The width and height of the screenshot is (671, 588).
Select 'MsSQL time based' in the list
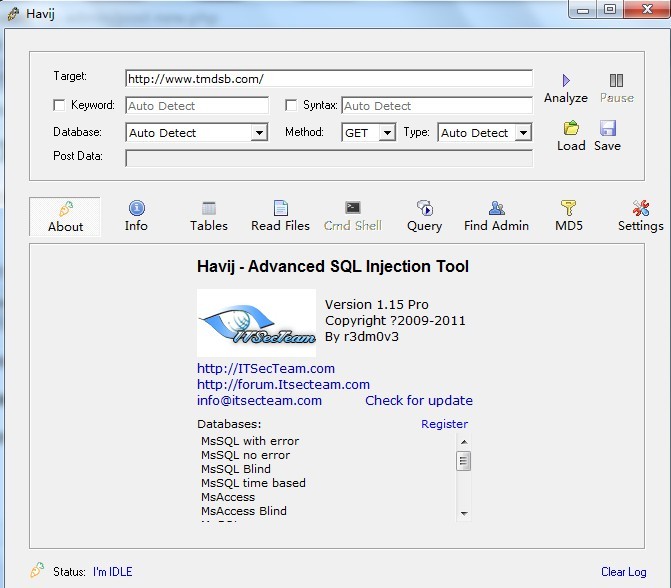[253, 483]
